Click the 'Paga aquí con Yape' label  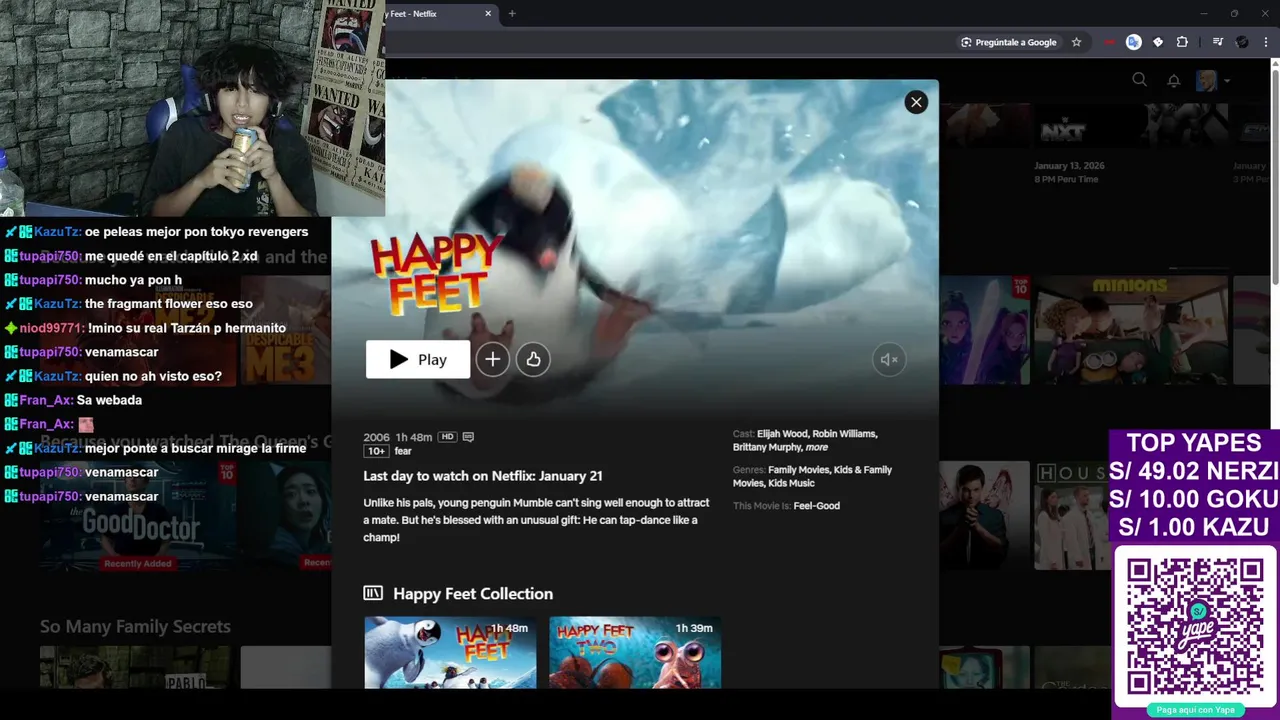tap(1195, 710)
